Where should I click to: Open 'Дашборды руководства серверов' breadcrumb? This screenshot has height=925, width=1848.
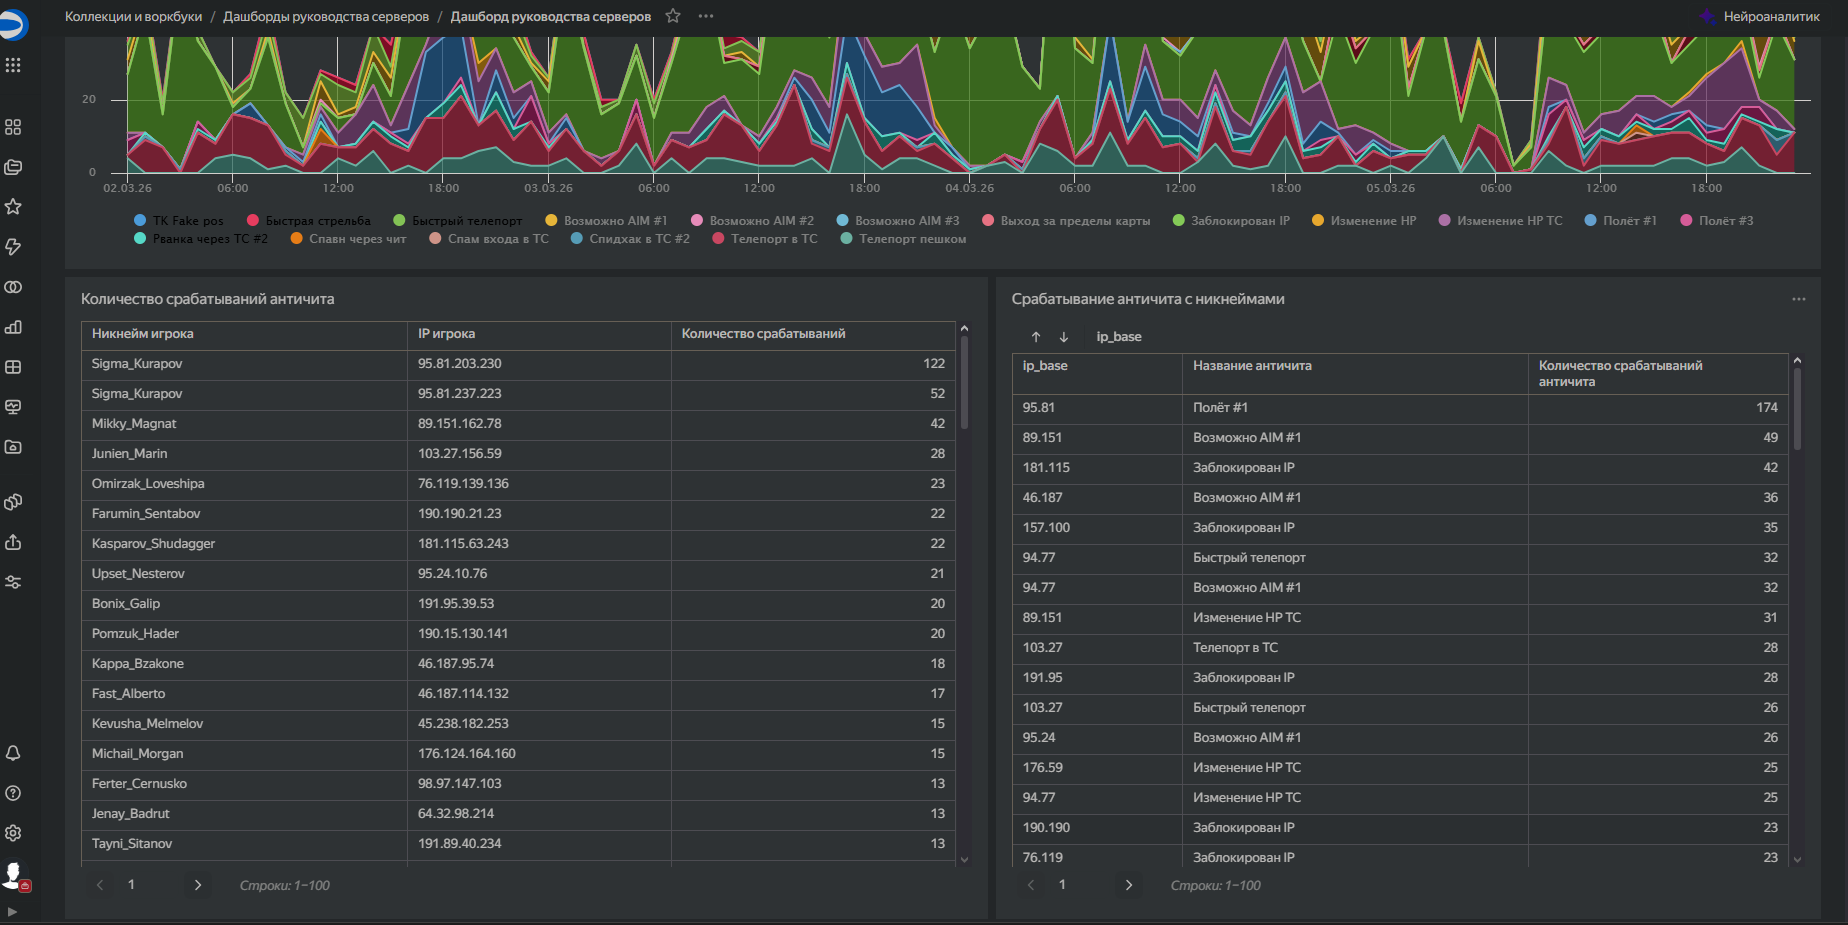[326, 16]
